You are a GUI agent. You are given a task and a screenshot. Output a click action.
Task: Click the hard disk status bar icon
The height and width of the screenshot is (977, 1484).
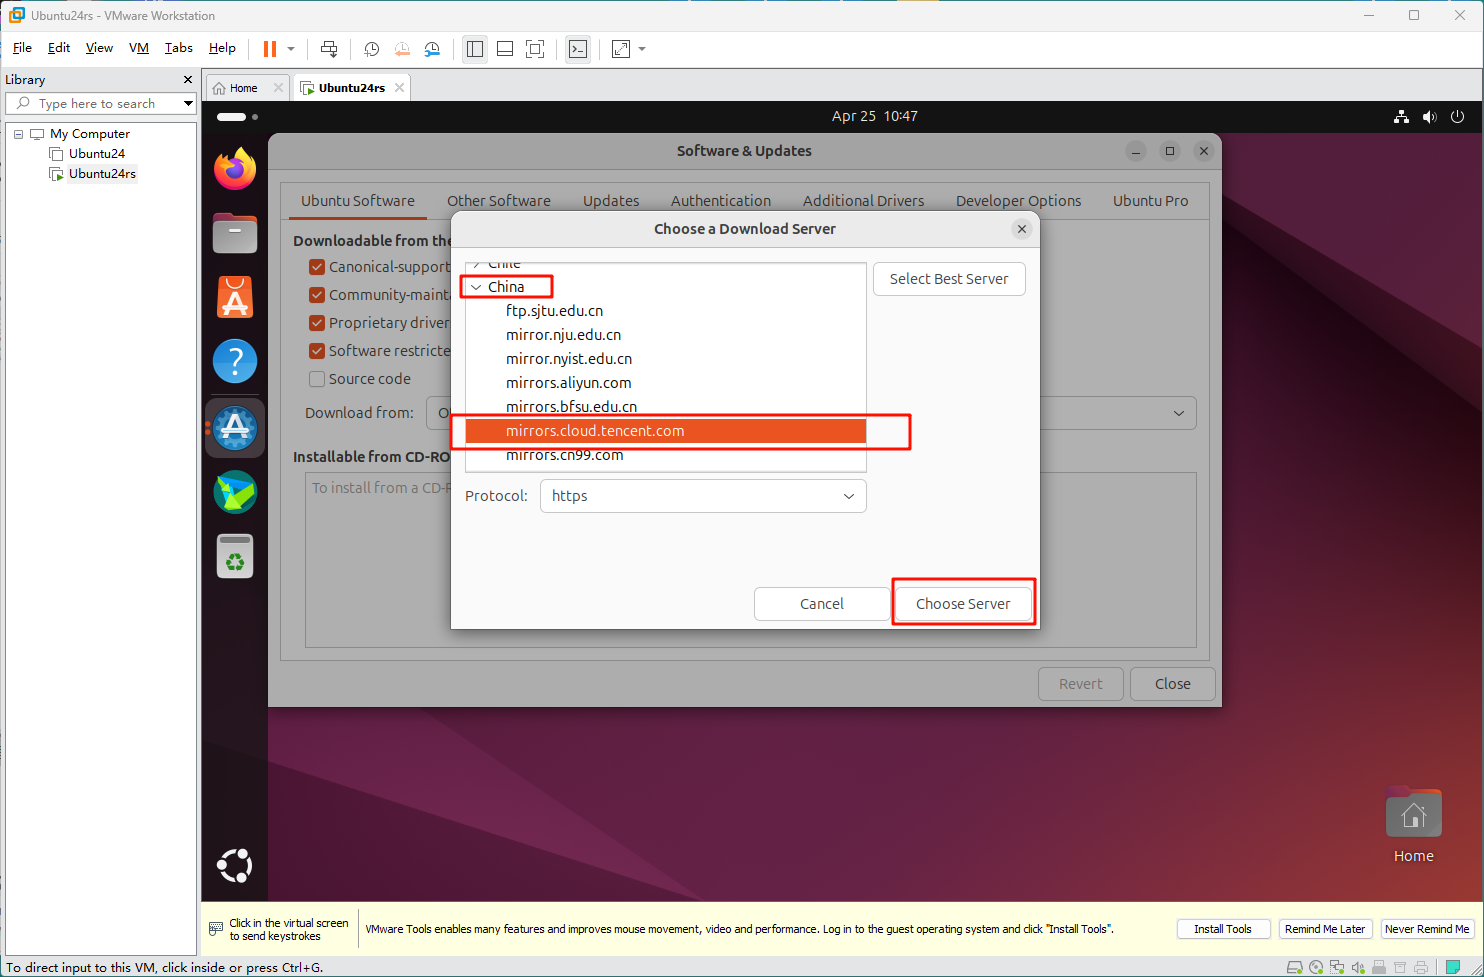[1295, 967]
